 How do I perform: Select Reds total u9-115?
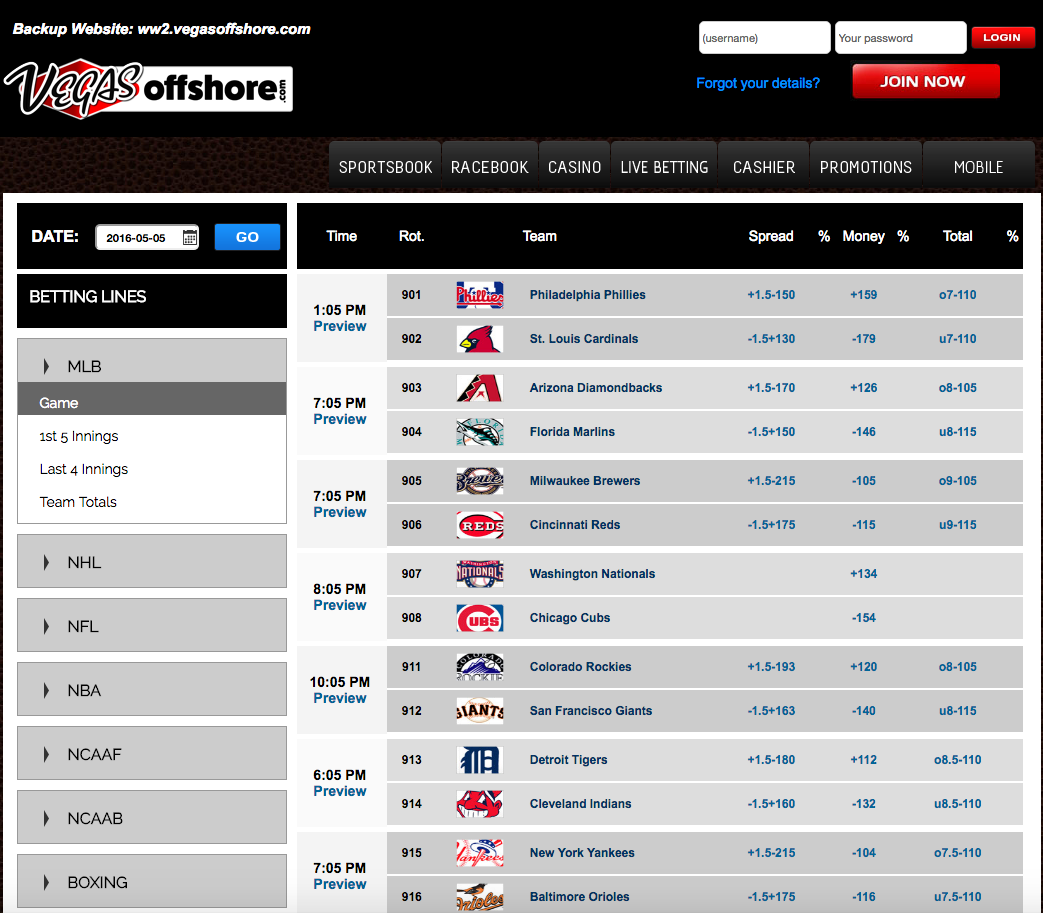pyautogui.click(x=958, y=525)
